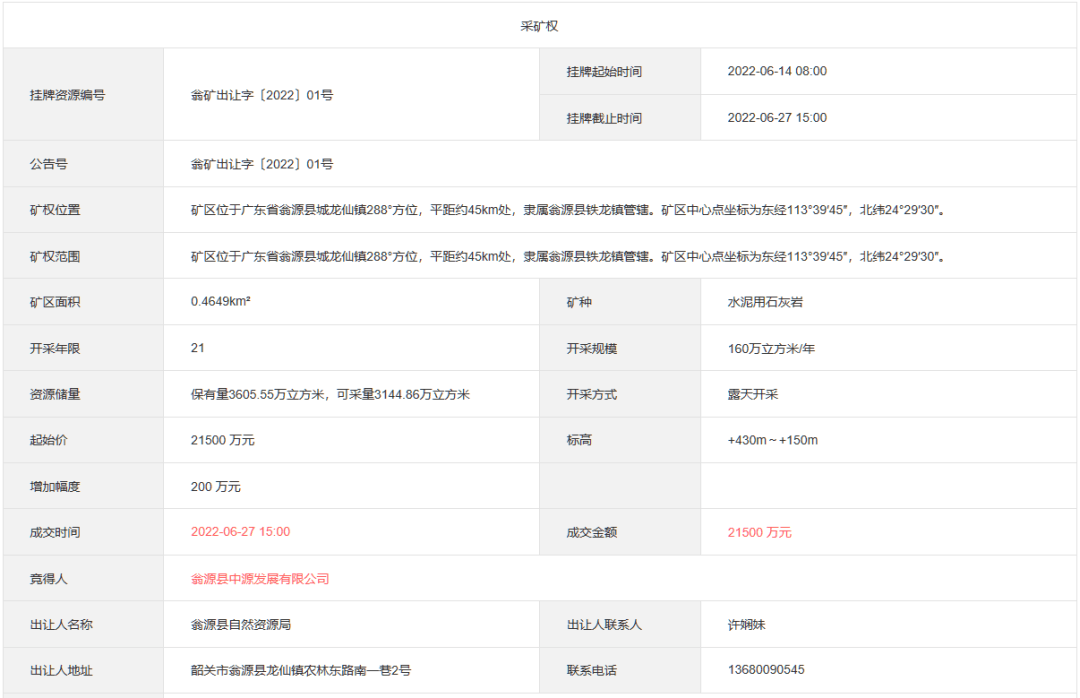
Task: Click the transferor name 翁源县自然资源局
Action: coord(240,625)
